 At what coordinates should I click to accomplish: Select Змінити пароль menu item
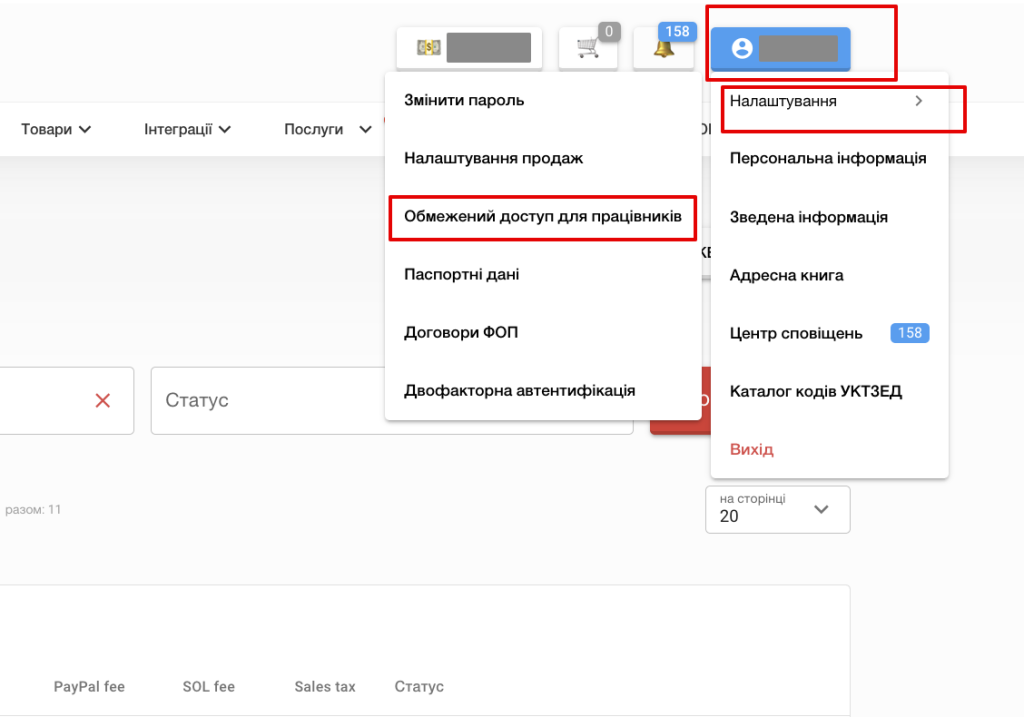tap(464, 100)
